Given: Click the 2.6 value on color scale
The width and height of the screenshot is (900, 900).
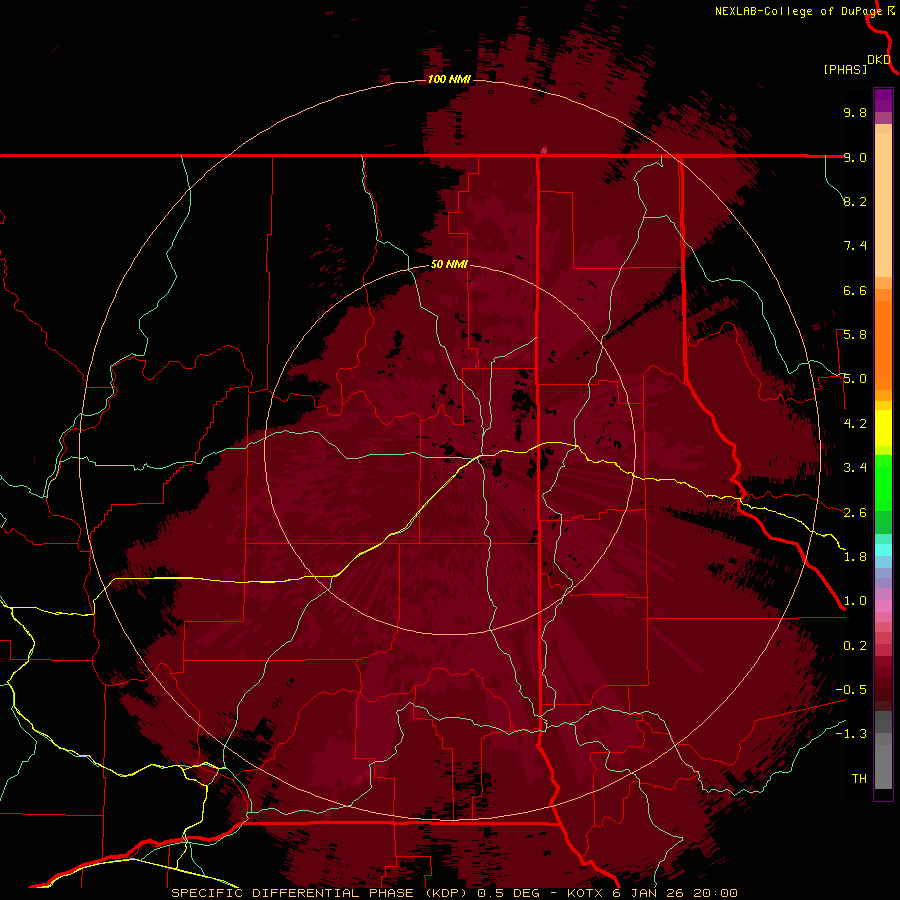Looking at the screenshot, I should coord(855,513).
